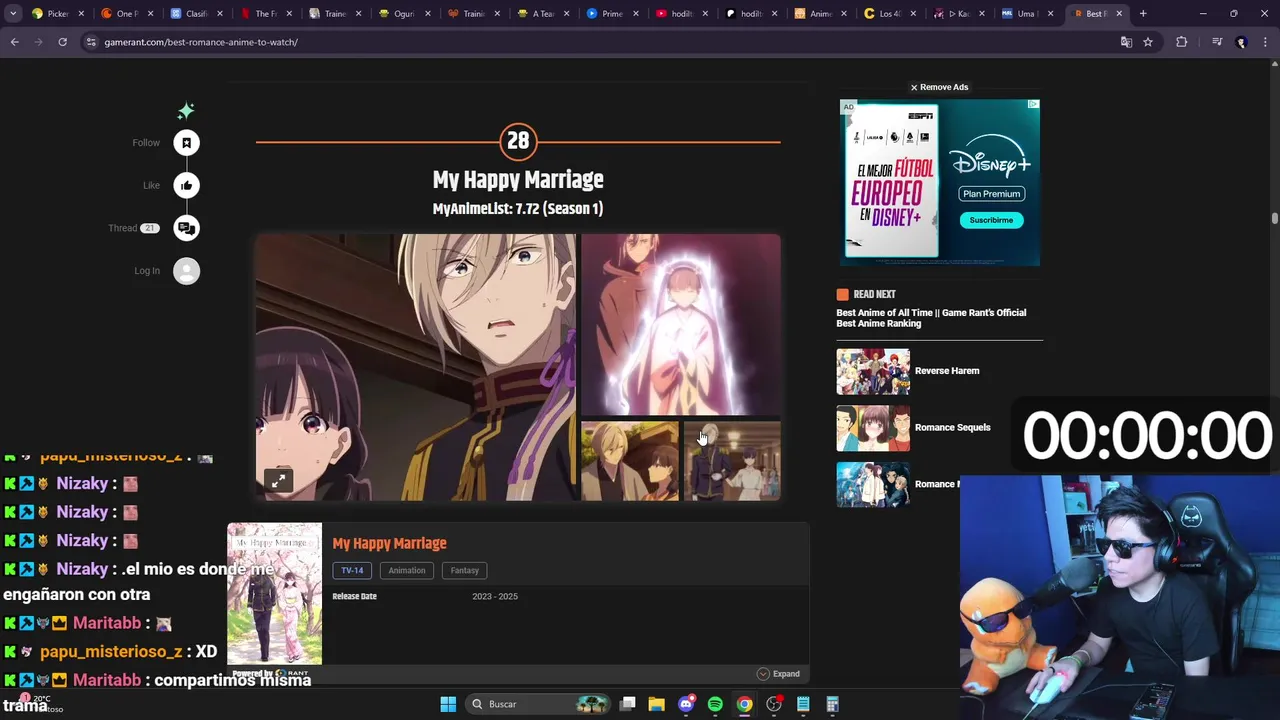The image size is (1280, 720).
Task: Expand the main anime image fullscreen
Action: point(279,481)
